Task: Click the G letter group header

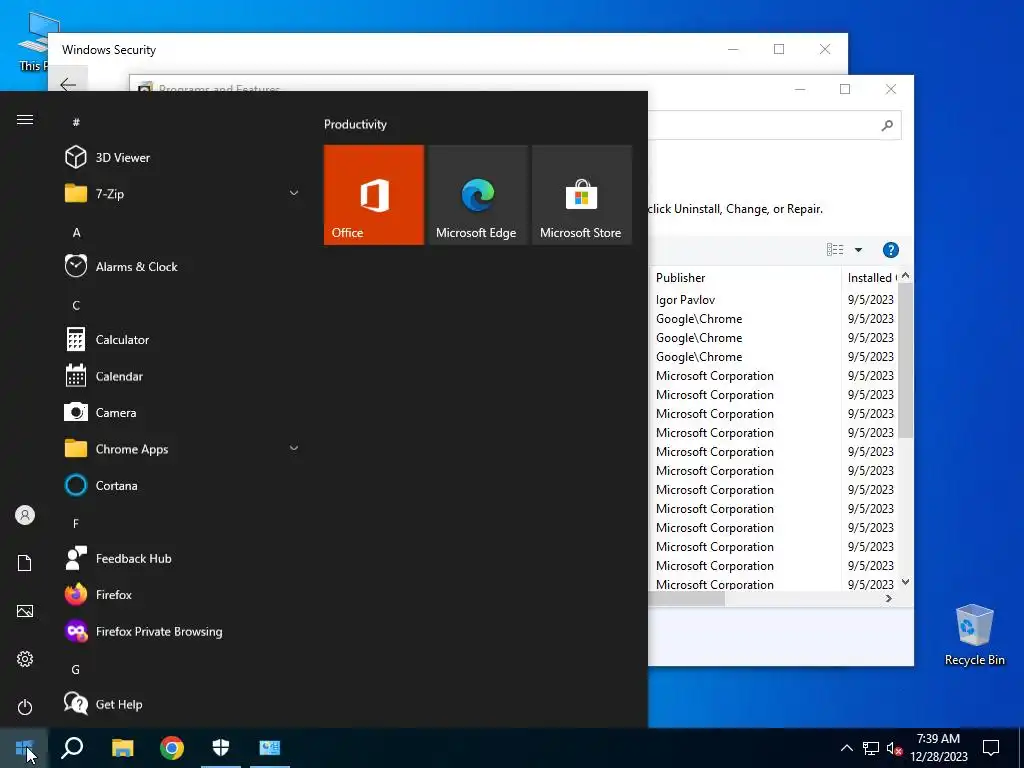Action: pyautogui.click(x=76, y=669)
